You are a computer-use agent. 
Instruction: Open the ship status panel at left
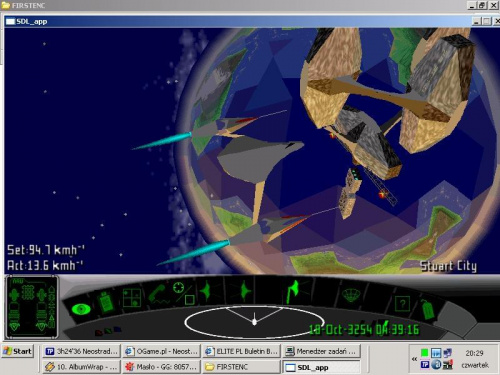pos(32,307)
